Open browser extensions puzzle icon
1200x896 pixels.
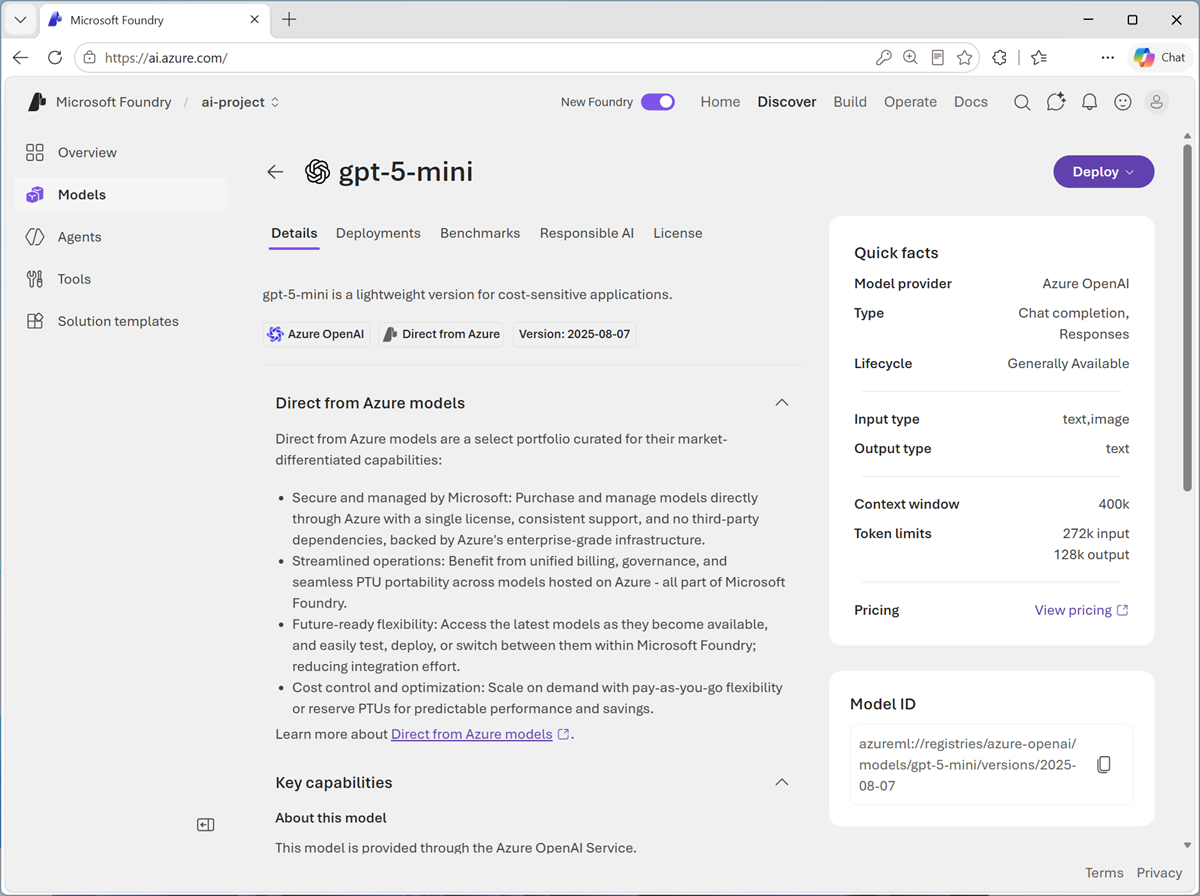point(999,58)
